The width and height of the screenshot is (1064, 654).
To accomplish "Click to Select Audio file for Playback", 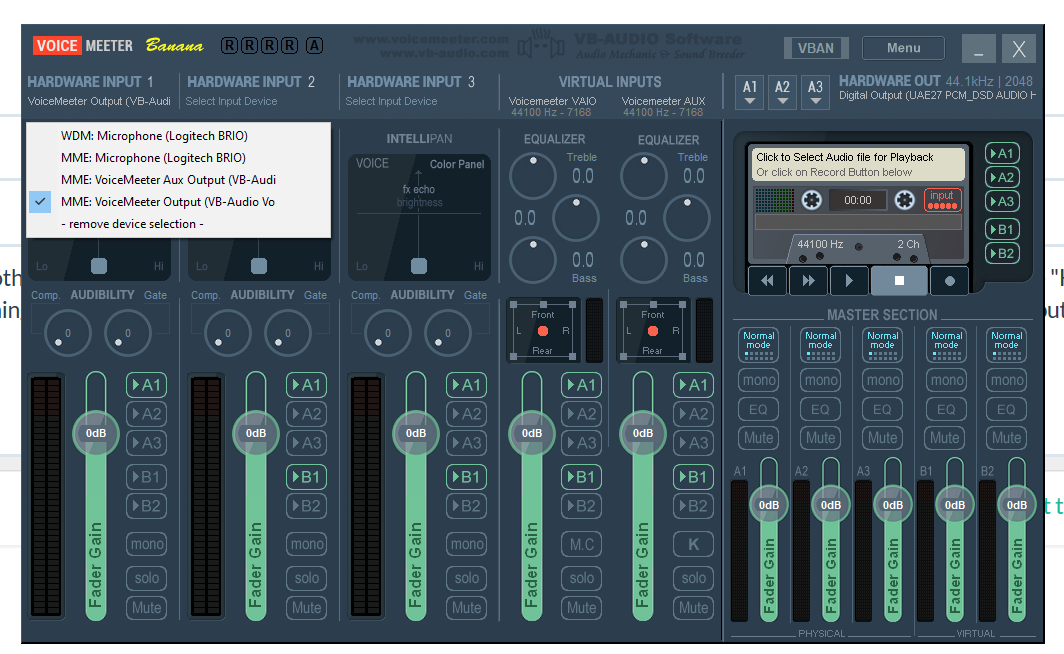I will pos(860,164).
